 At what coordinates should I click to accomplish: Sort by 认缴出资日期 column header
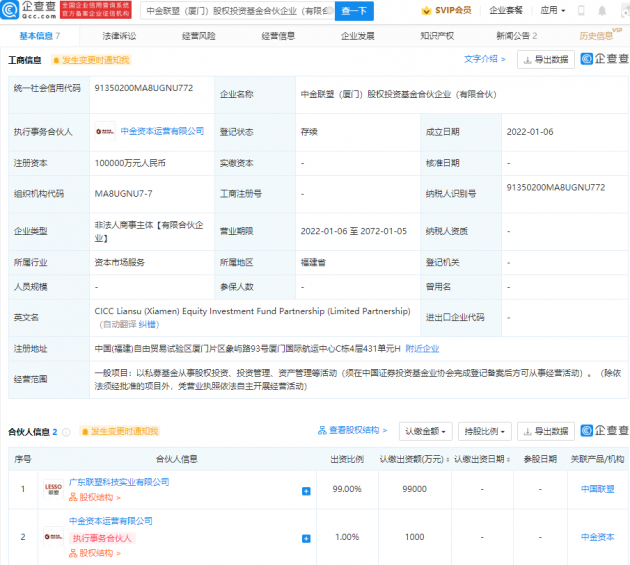(482, 459)
